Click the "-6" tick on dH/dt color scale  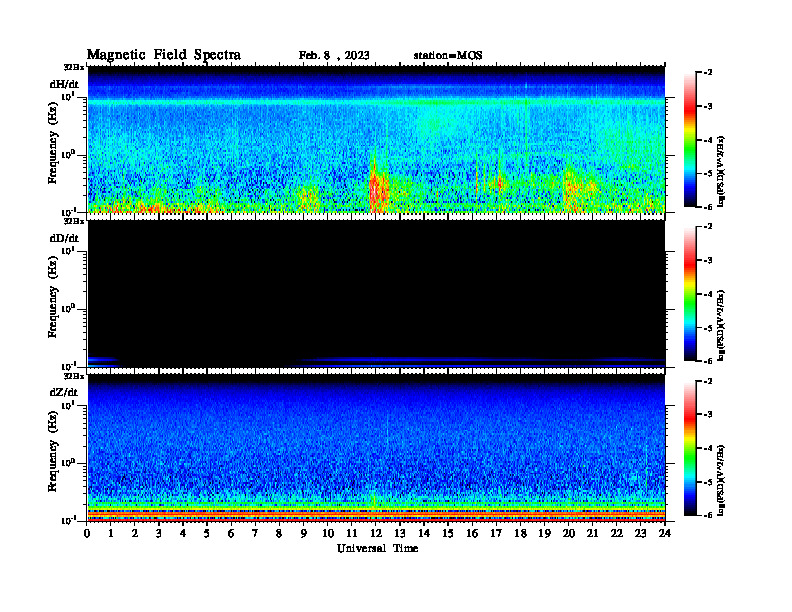click(708, 207)
